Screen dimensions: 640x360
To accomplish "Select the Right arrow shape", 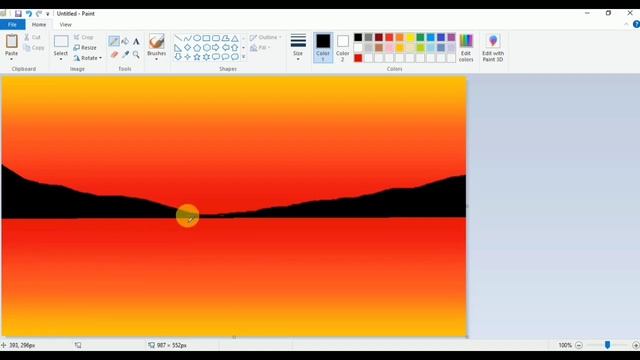I will [216, 47].
